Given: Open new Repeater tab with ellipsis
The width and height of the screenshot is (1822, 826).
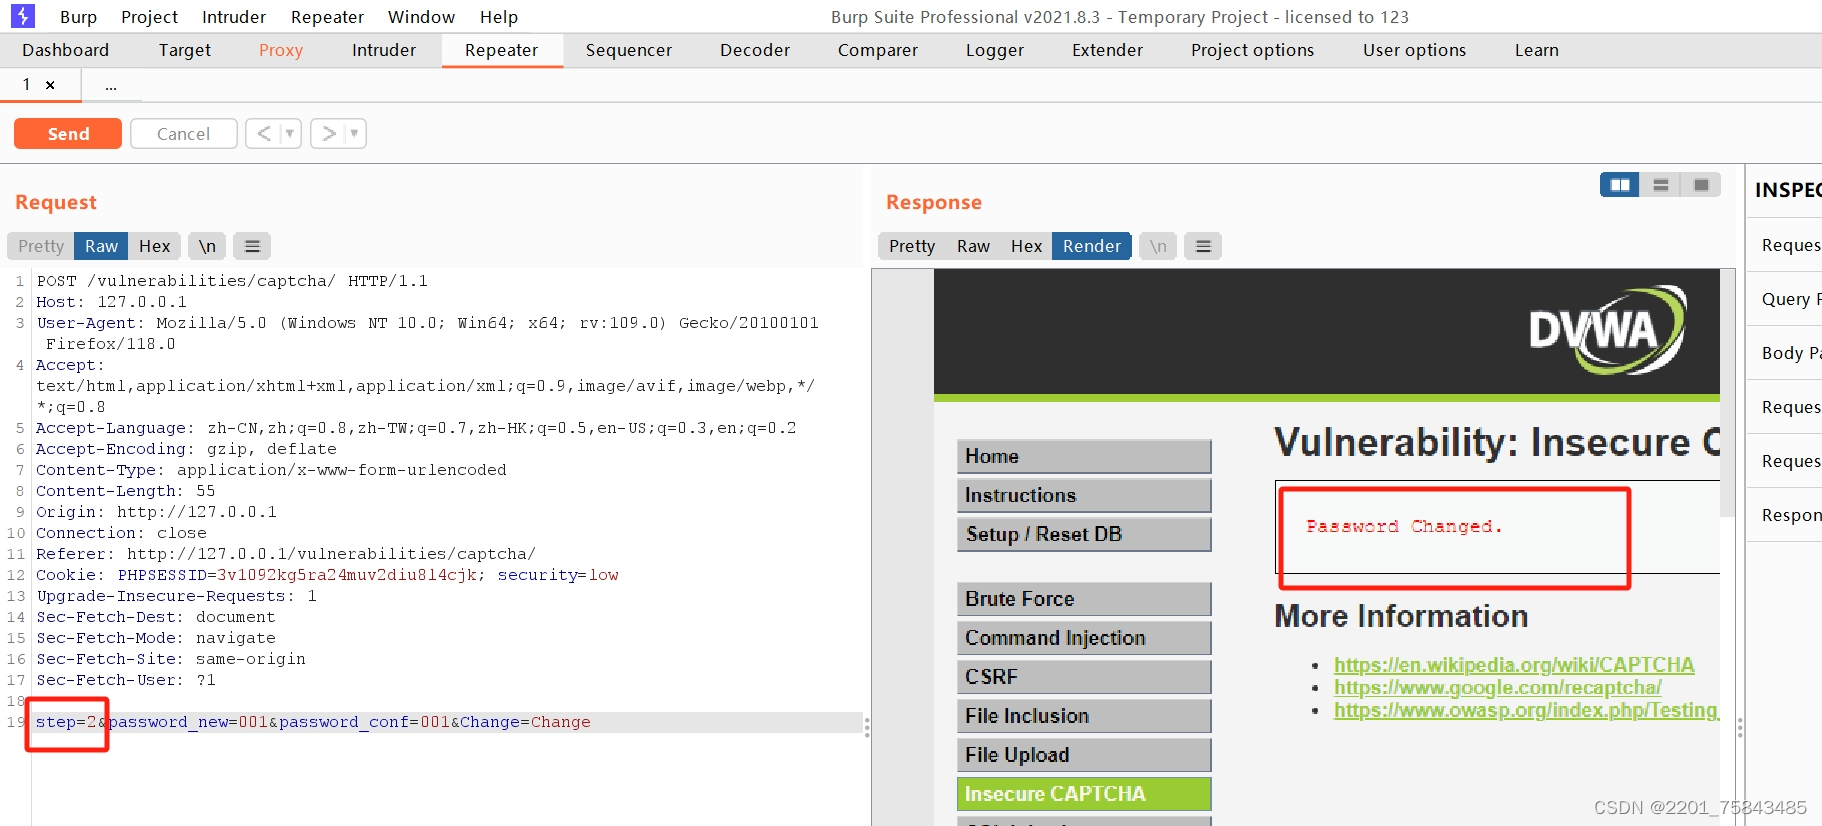Looking at the screenshot, I should click(111, 86).
